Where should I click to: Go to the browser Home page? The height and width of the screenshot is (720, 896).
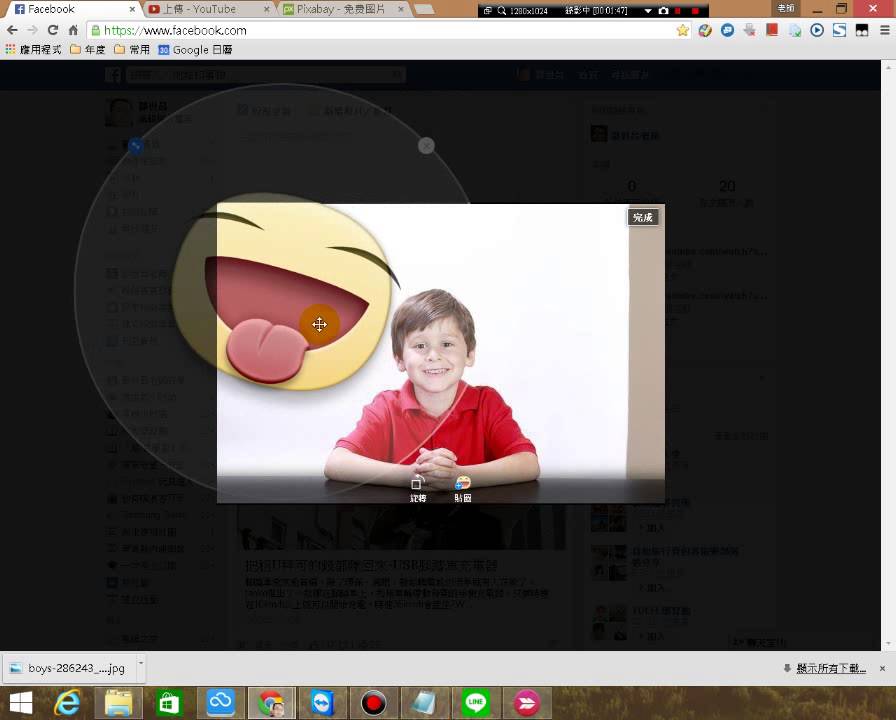[x=73, y=30]
